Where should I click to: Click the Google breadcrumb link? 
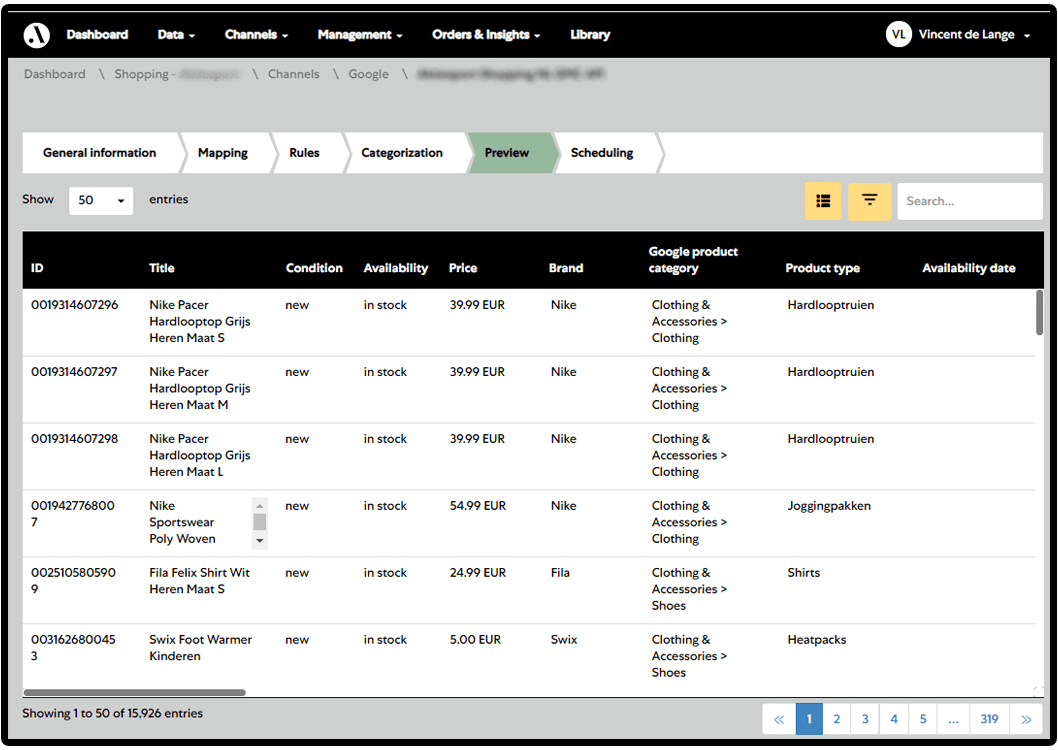[x=368, y=74]
